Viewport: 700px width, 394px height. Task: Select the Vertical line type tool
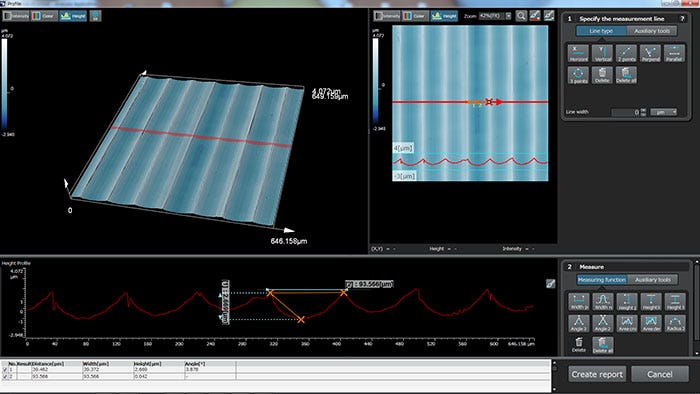(602, 53)
